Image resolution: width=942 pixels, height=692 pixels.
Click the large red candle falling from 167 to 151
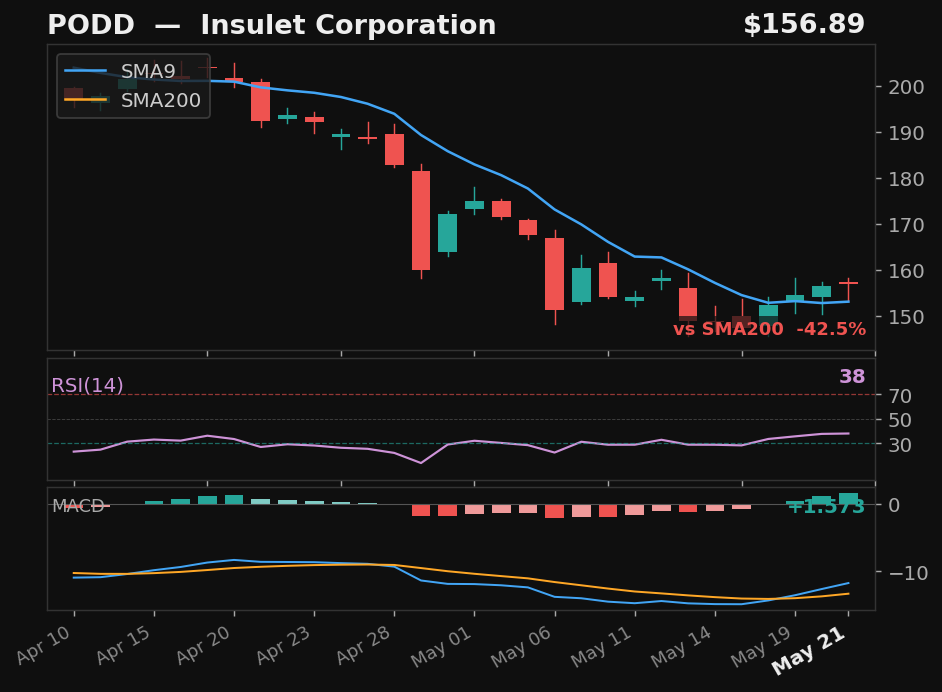(555, 274)
